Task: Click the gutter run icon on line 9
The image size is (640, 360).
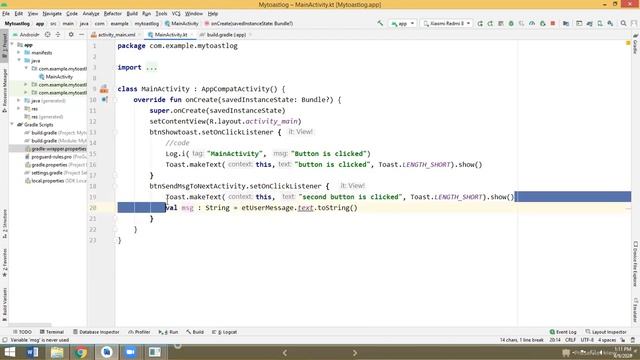Action: (104, 89)
